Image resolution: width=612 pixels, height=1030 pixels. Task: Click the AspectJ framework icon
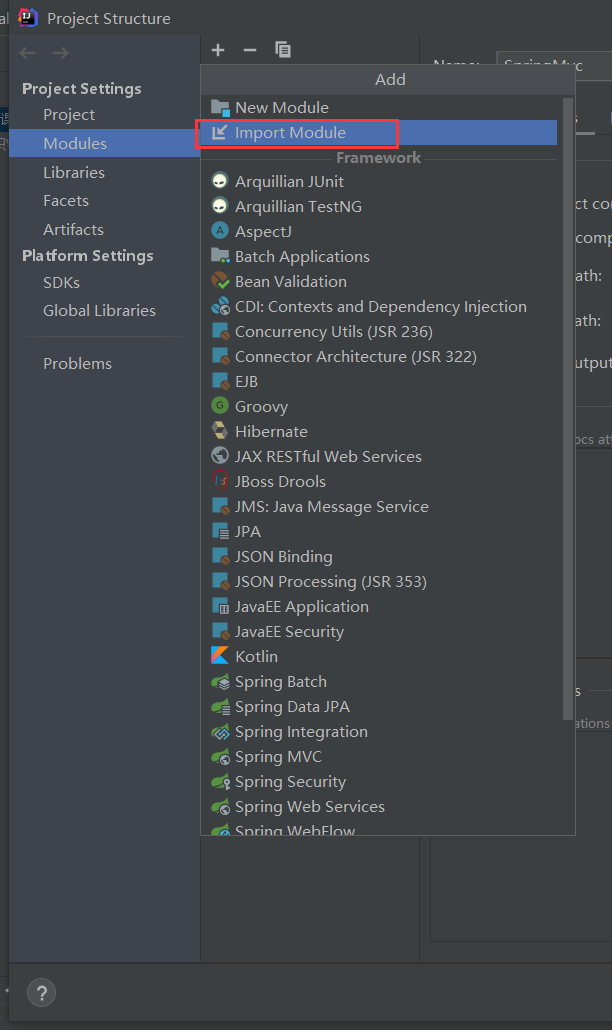pos(220,231)
